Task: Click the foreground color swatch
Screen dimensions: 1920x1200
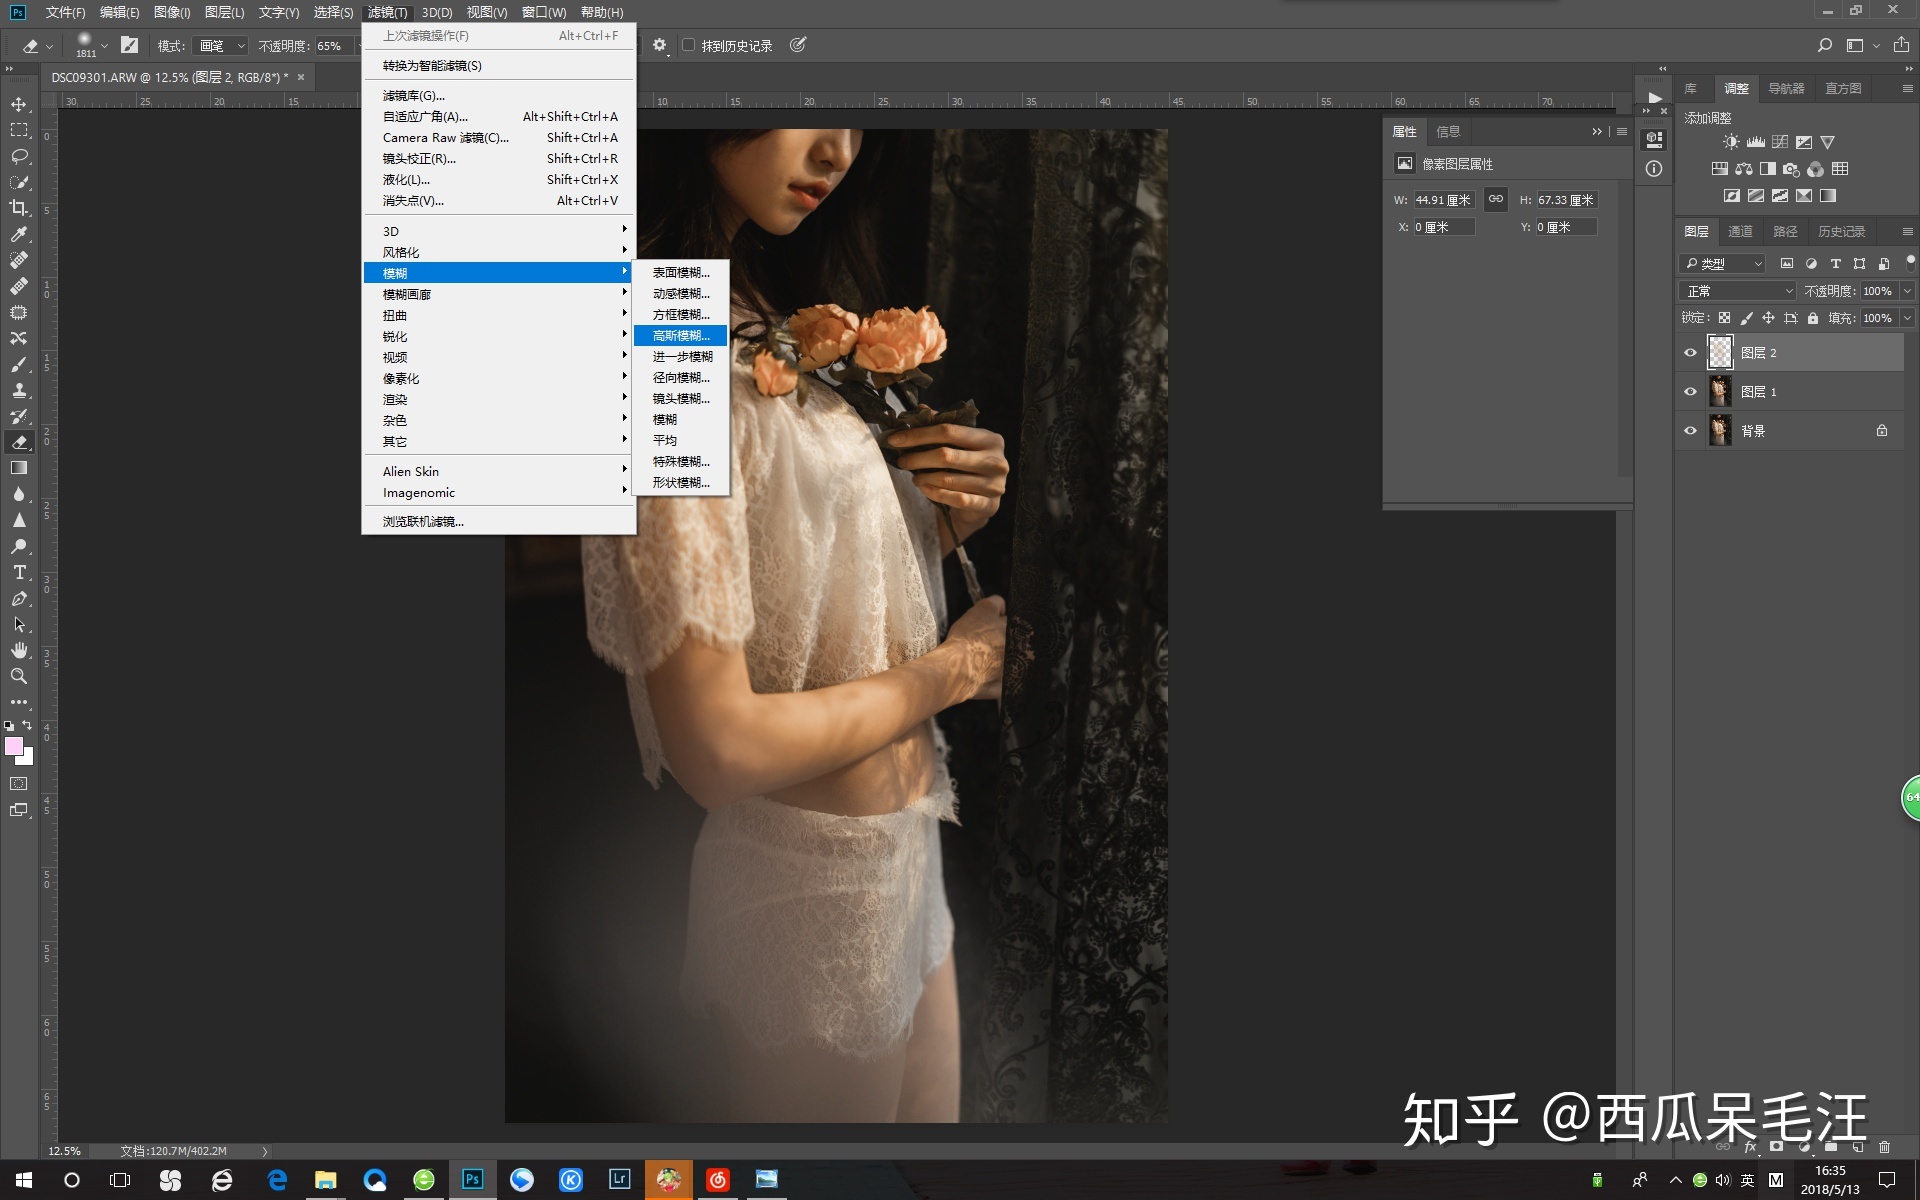Action: [13, 745]
